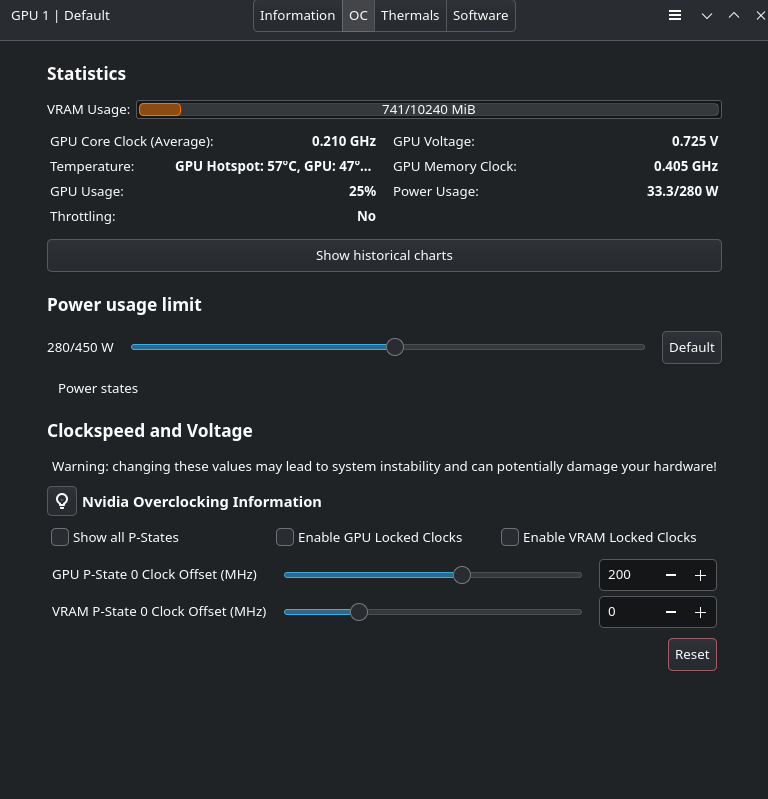Click the Throttling value No
Image resolution: width=768 pixels, height=799 pixels.
click(366, 216)
